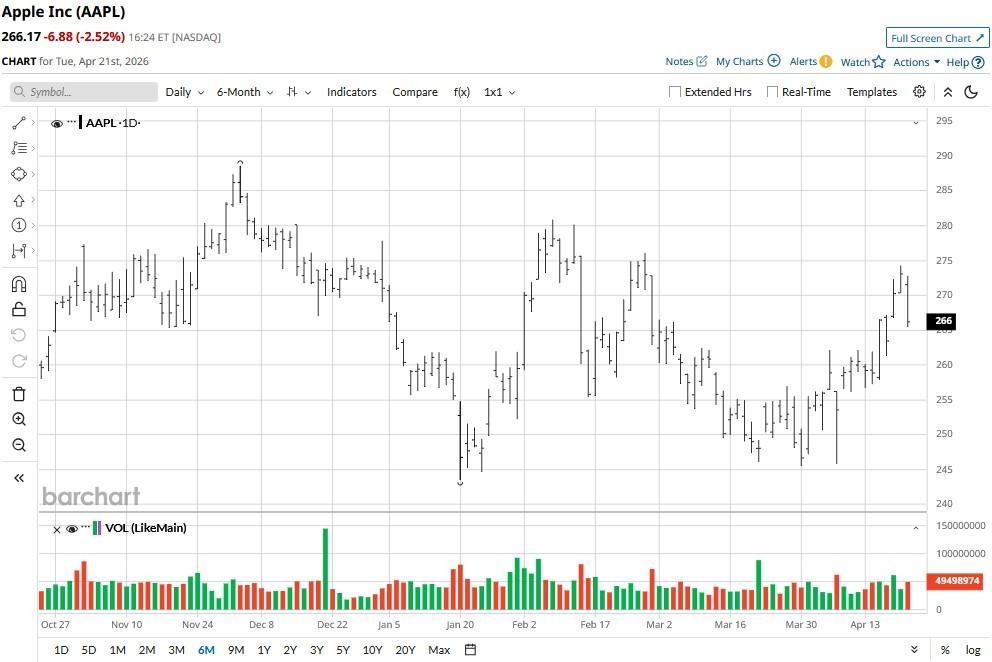The image size is (992, 662).
Task: Select the 5Y time range
Action: [x=343, y=650]
